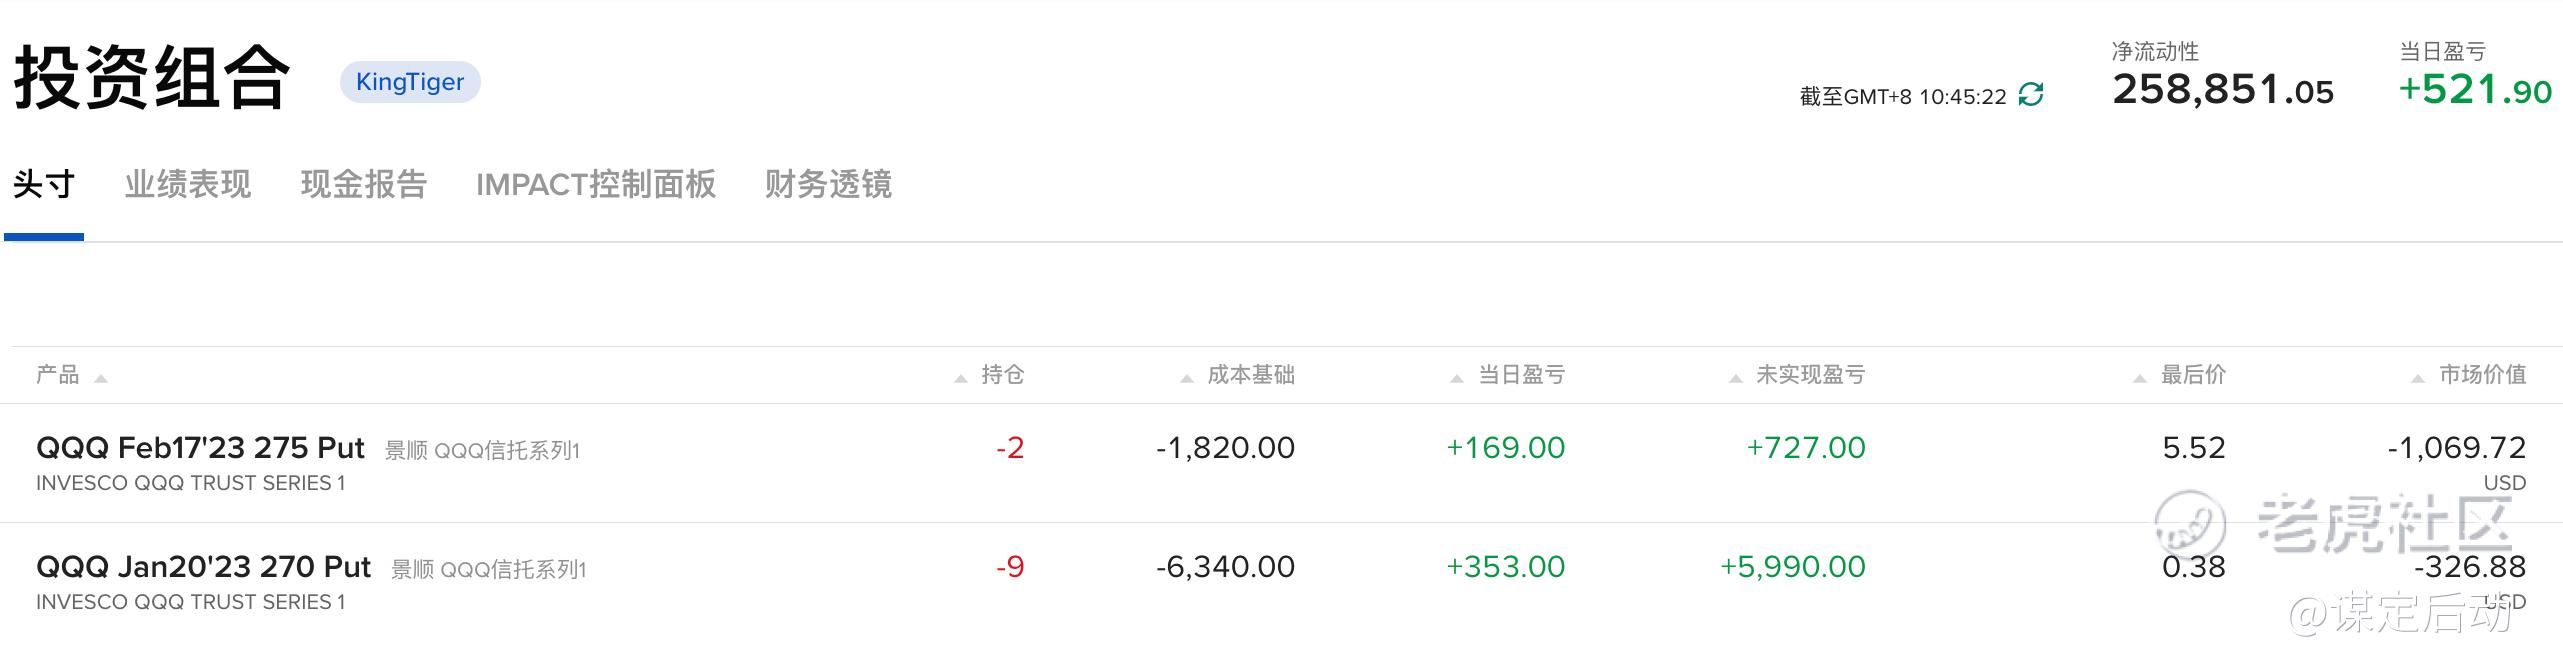Sort by the 最后价 column arrow
This screenshot has width=2563, height=672.
tap(2140, 378)
